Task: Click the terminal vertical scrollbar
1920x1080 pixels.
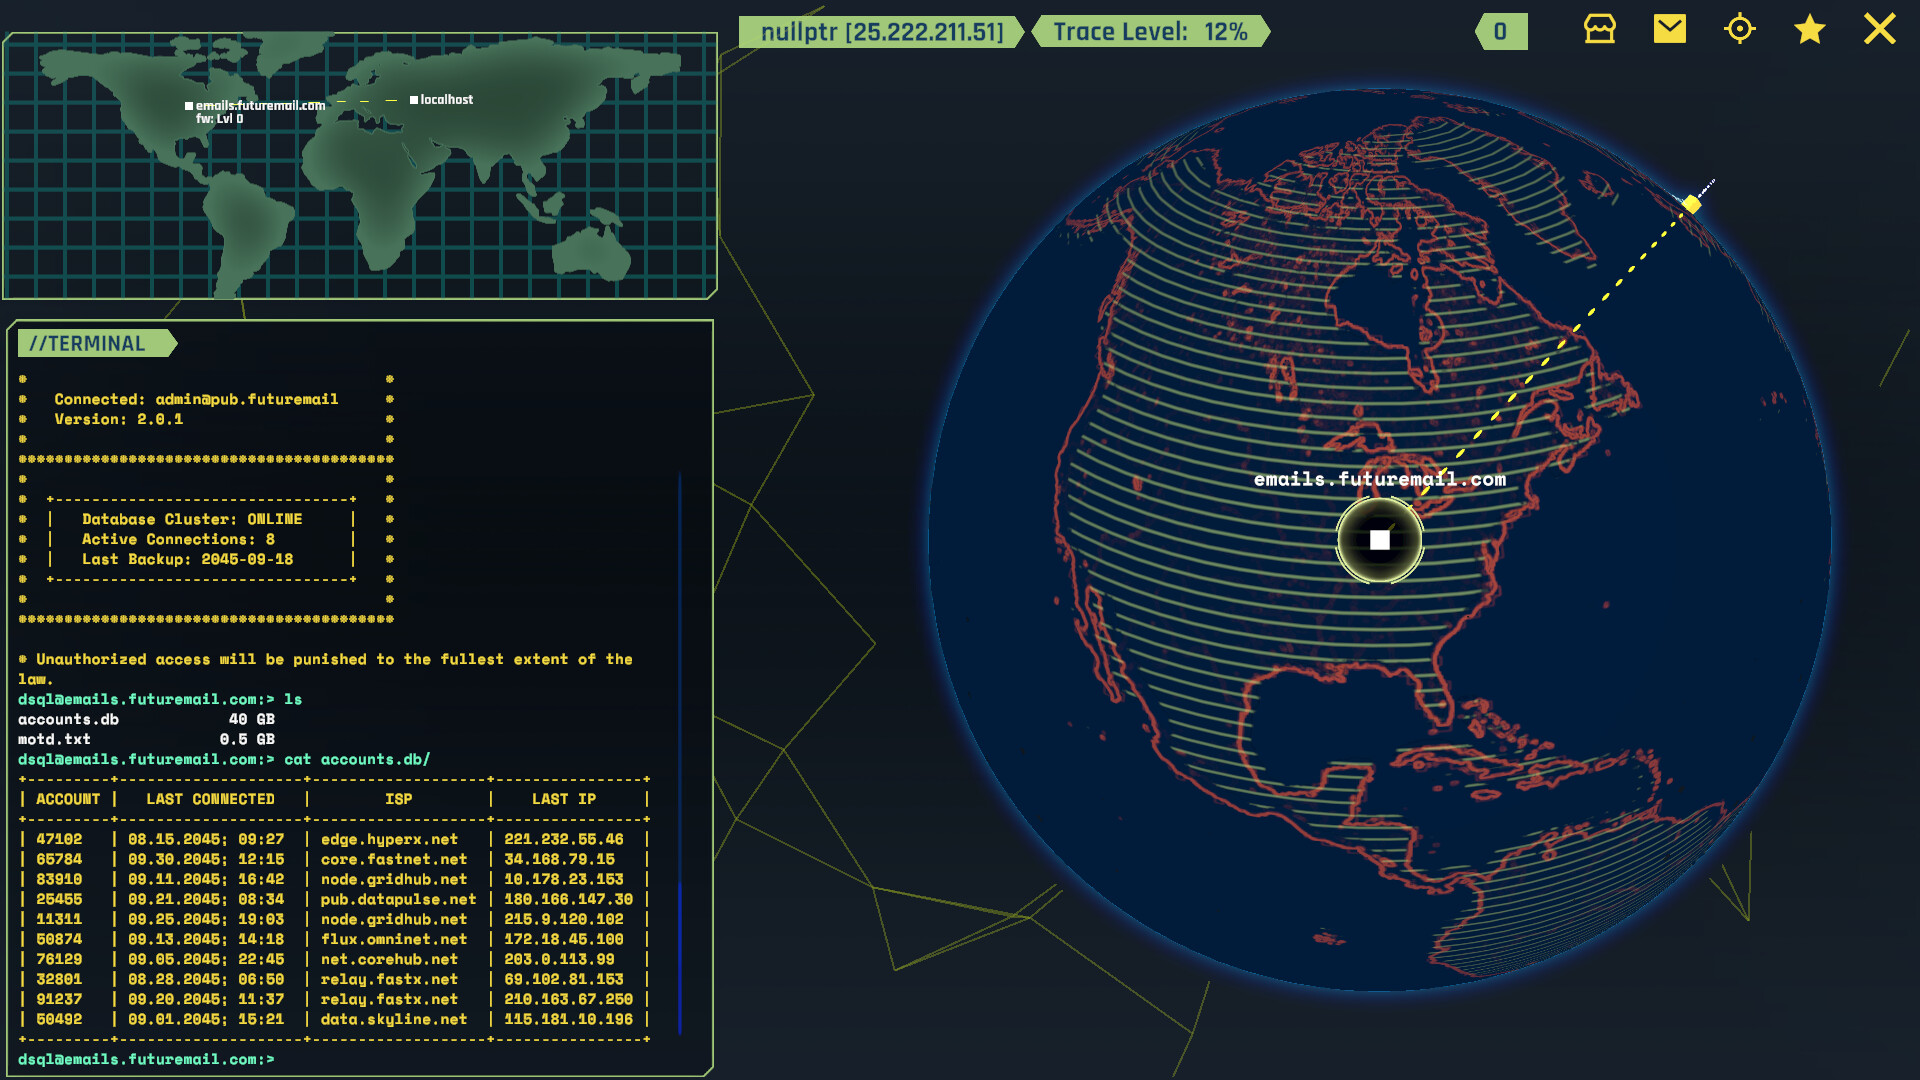Action: (680, 960)
